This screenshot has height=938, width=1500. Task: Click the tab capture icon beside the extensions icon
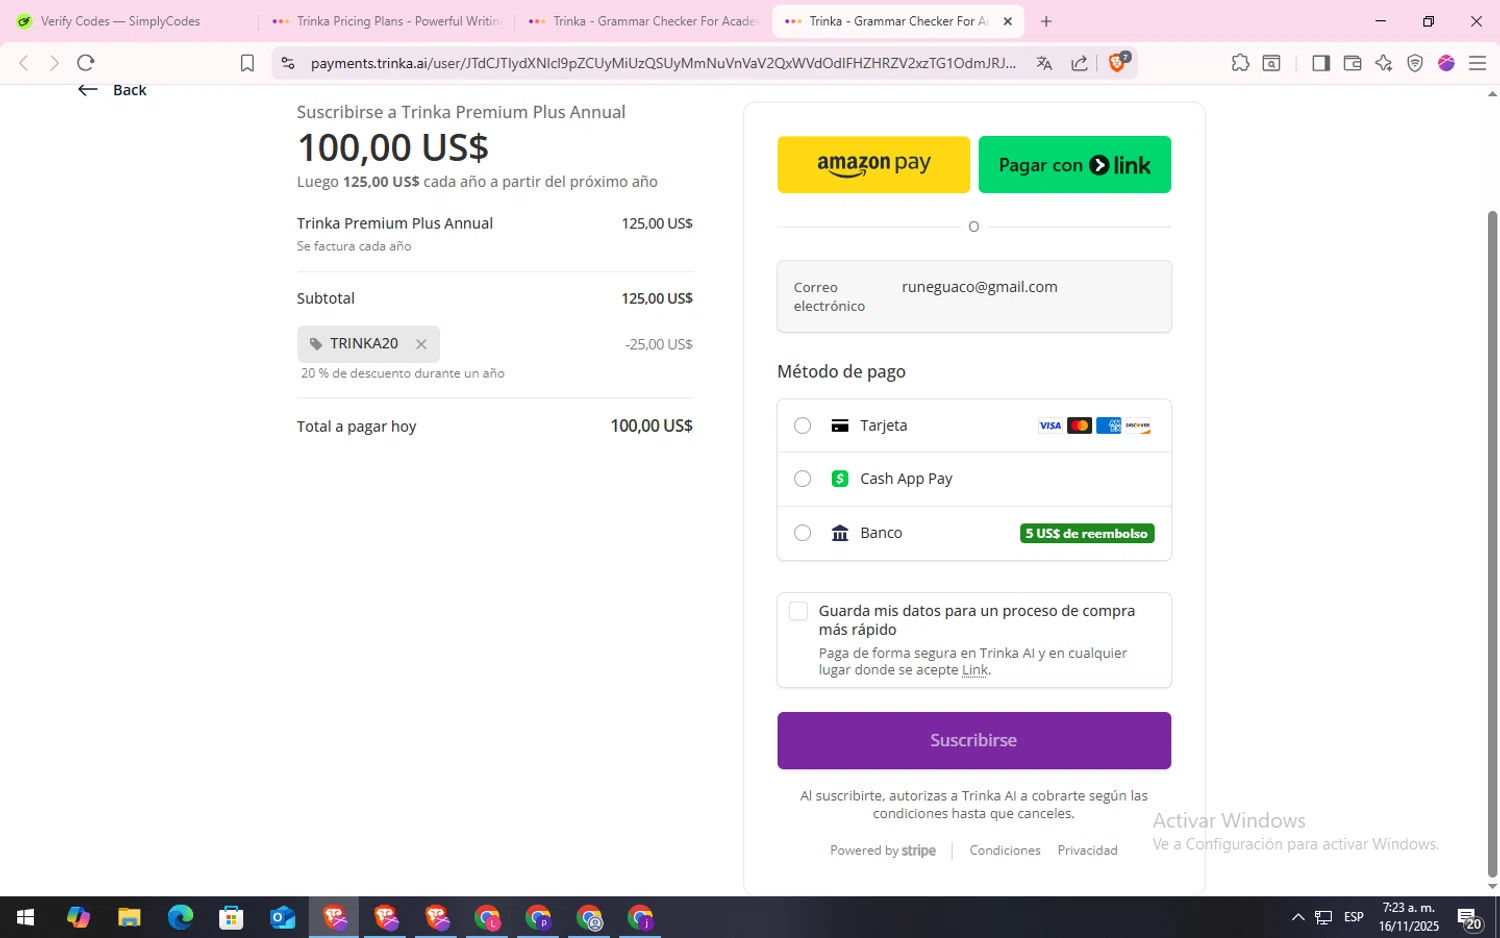1271,63
